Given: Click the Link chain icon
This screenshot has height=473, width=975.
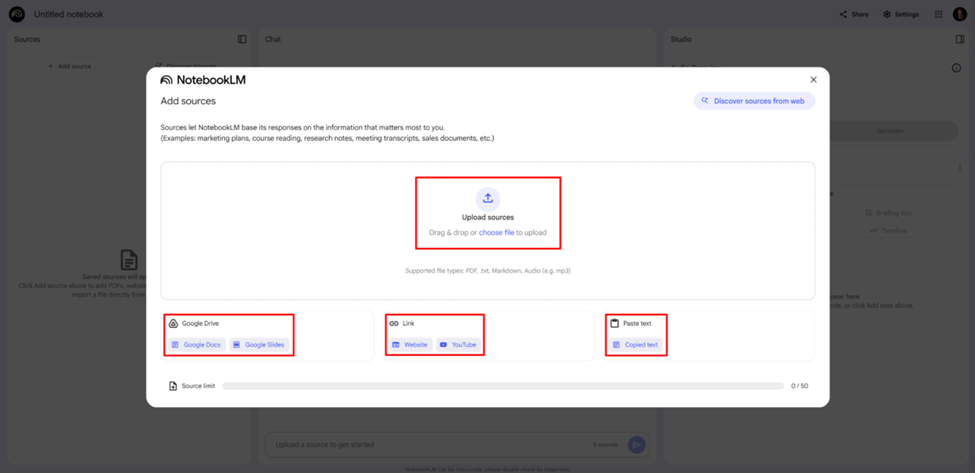Looking at the screenshot, I should 394,324.
